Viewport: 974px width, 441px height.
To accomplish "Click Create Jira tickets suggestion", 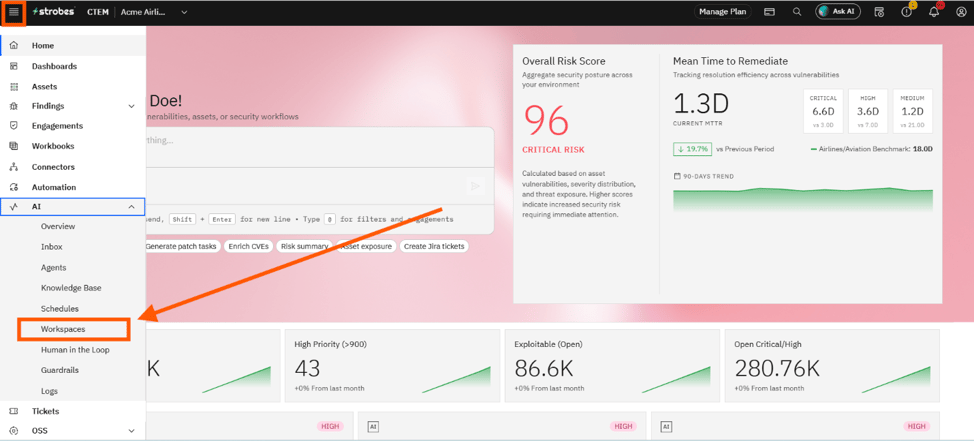I will pyautogui.click(x=434, y=246).
